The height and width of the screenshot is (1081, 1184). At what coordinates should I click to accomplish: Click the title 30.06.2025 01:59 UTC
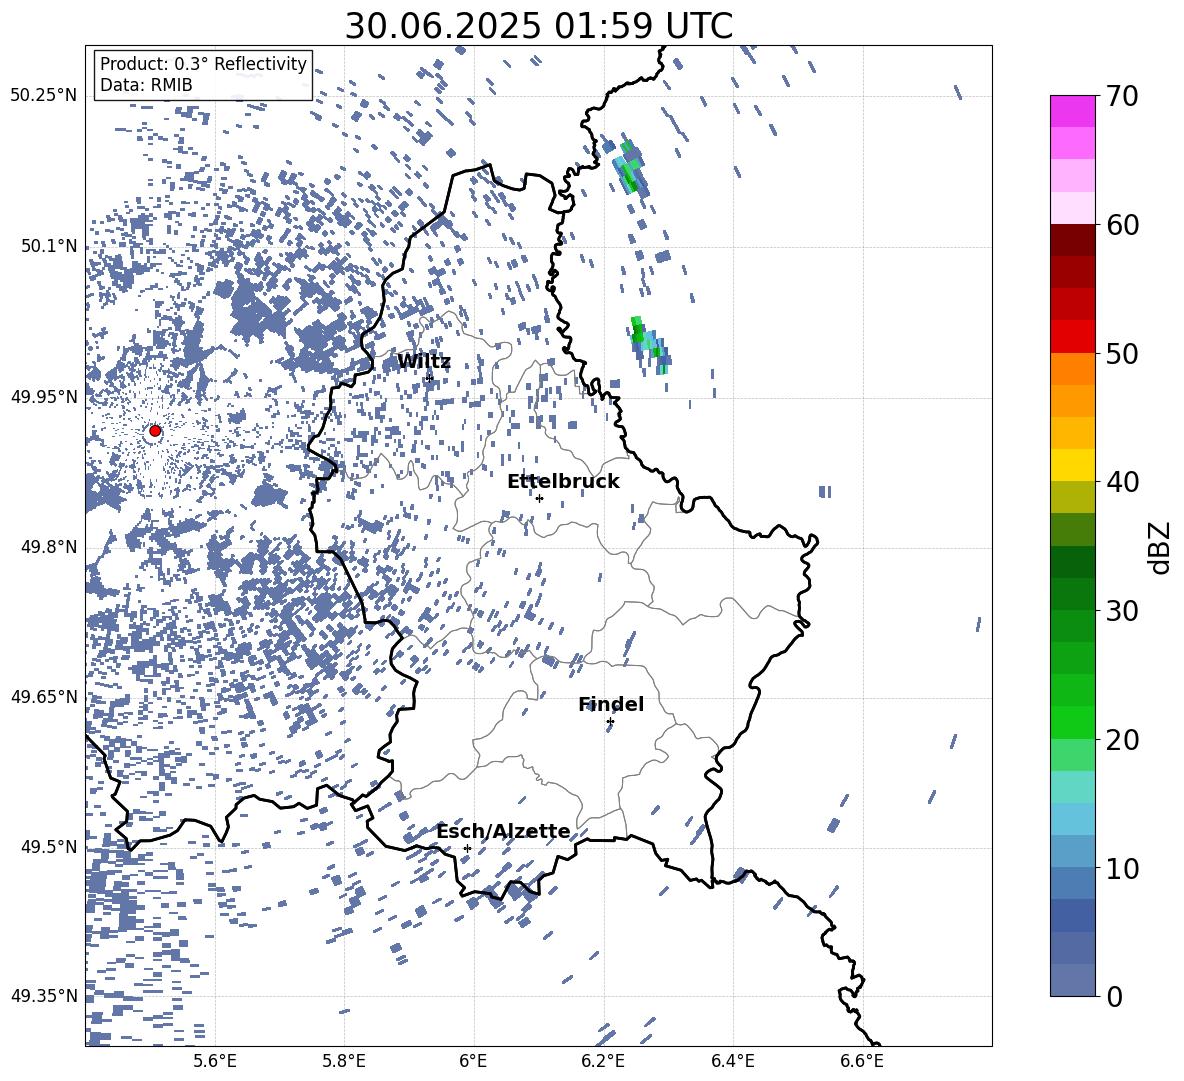point(539,26)
